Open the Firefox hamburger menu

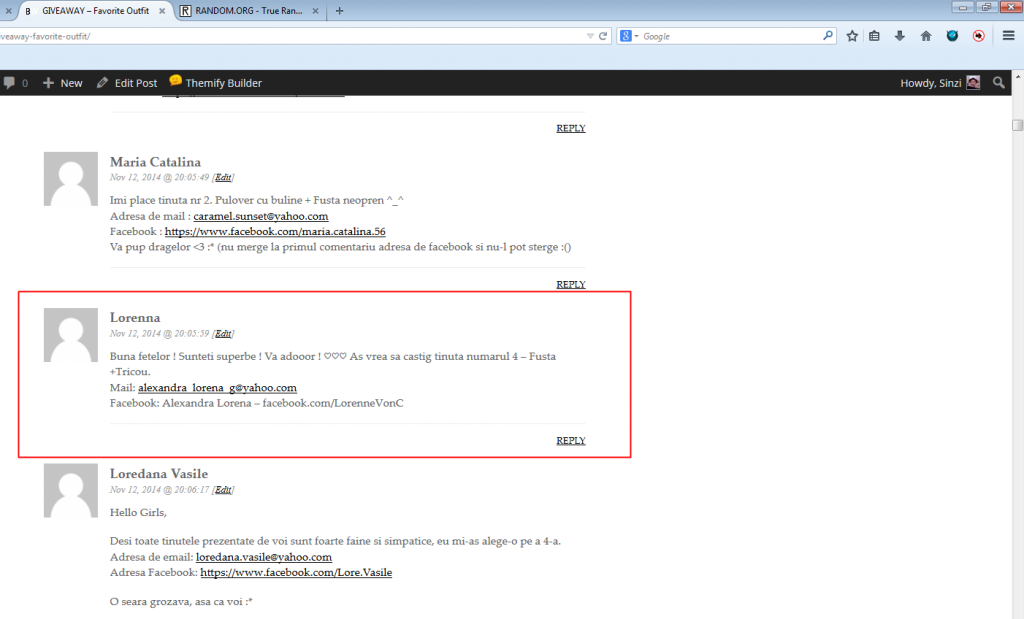click(x=1009, y=36)
